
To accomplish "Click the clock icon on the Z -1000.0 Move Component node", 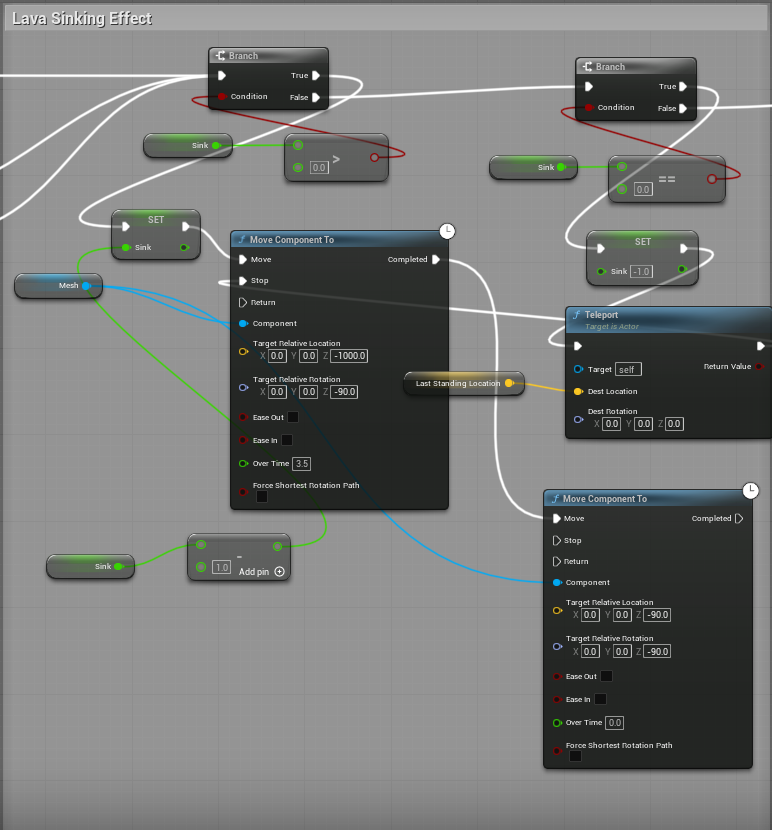I will [447, 231].
